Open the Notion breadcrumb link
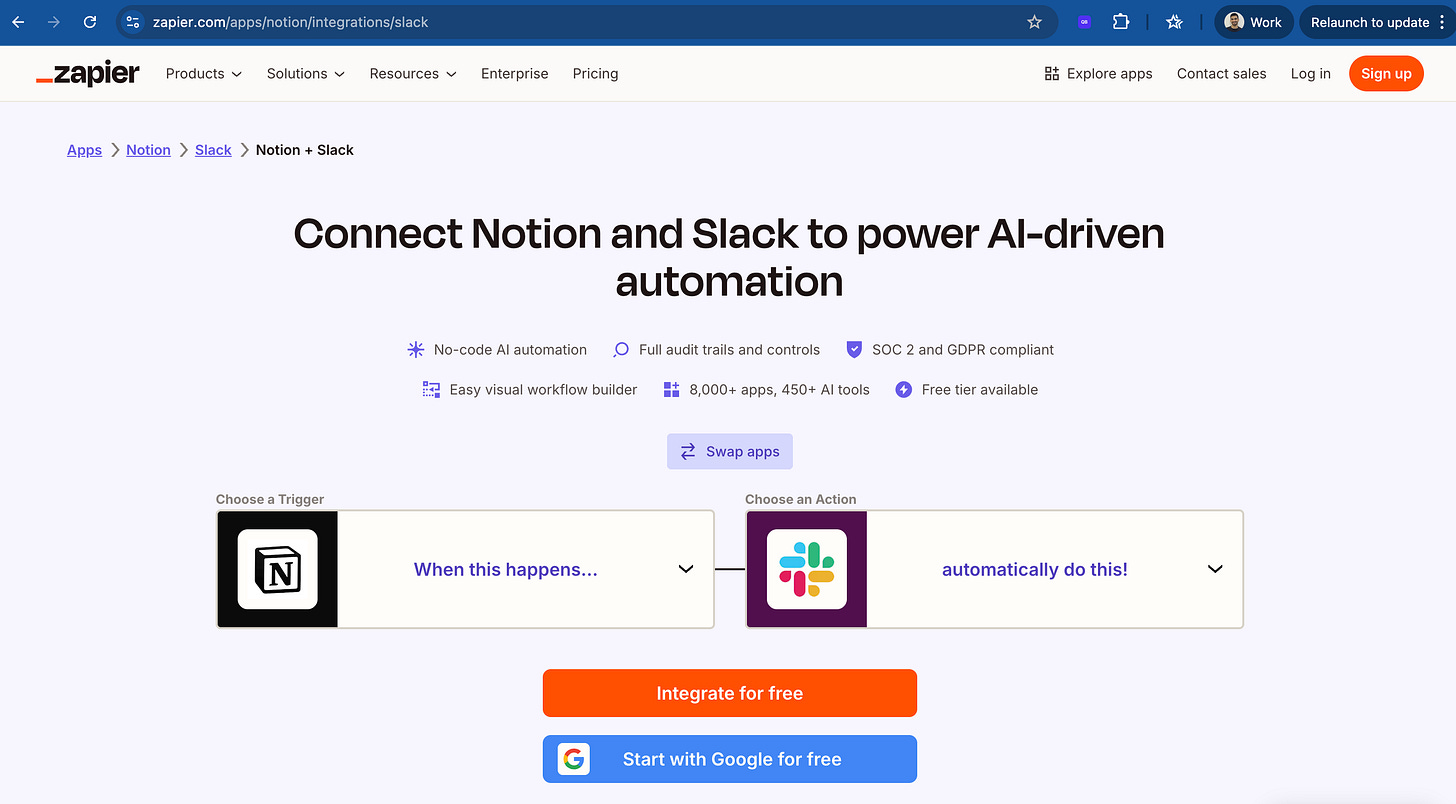The image size is (1456, 804). (x=148, y=150)
